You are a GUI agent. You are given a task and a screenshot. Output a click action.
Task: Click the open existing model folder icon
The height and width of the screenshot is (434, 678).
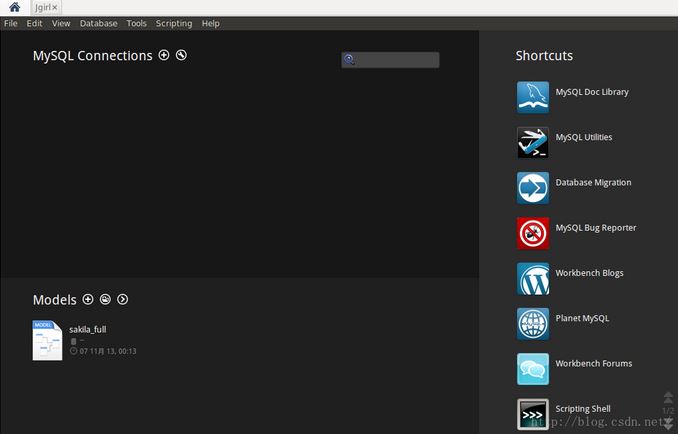click(x=105, y=299)
